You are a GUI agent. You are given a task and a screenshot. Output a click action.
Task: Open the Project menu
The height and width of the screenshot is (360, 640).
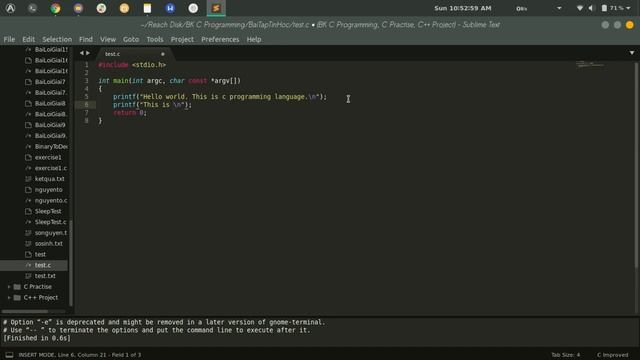pos(182,39)
